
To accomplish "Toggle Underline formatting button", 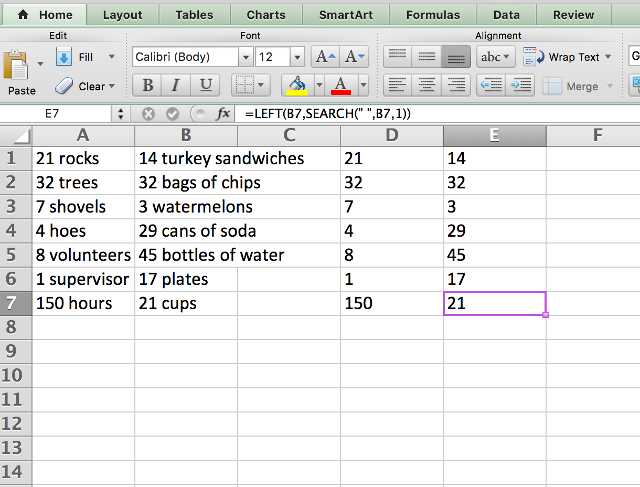I will click(205, 85).
